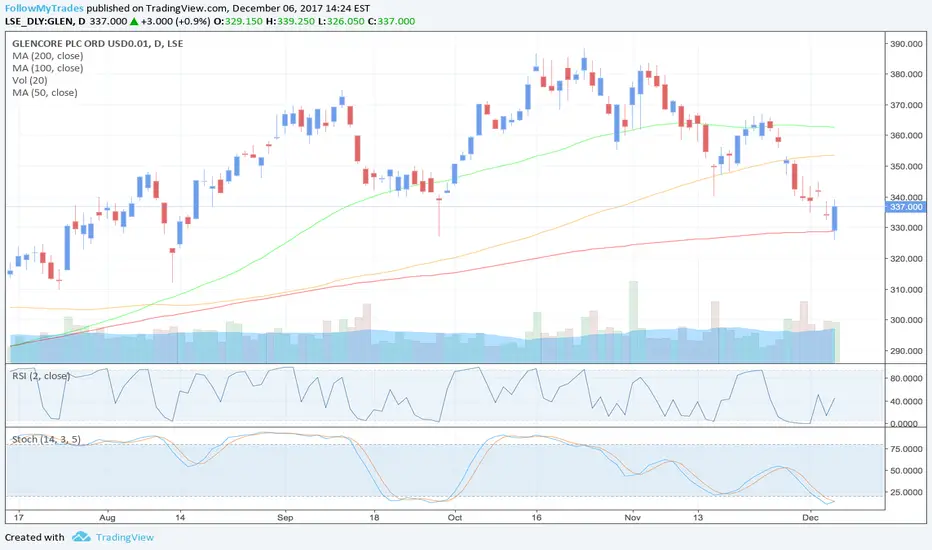This screenshot has height=550, width=932.
Task: Click the 13 date axis label
Action: click(x=698, y=517)
